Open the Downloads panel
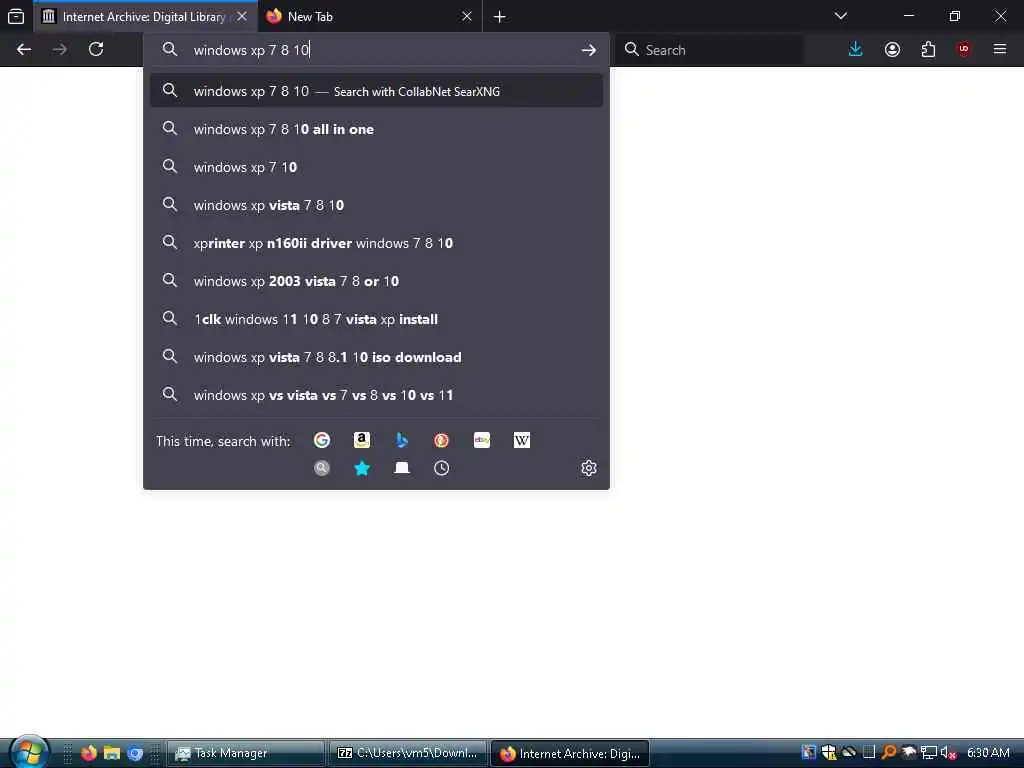The height and width of the screenshot is (768, 1024). click(x=856, y=50)
